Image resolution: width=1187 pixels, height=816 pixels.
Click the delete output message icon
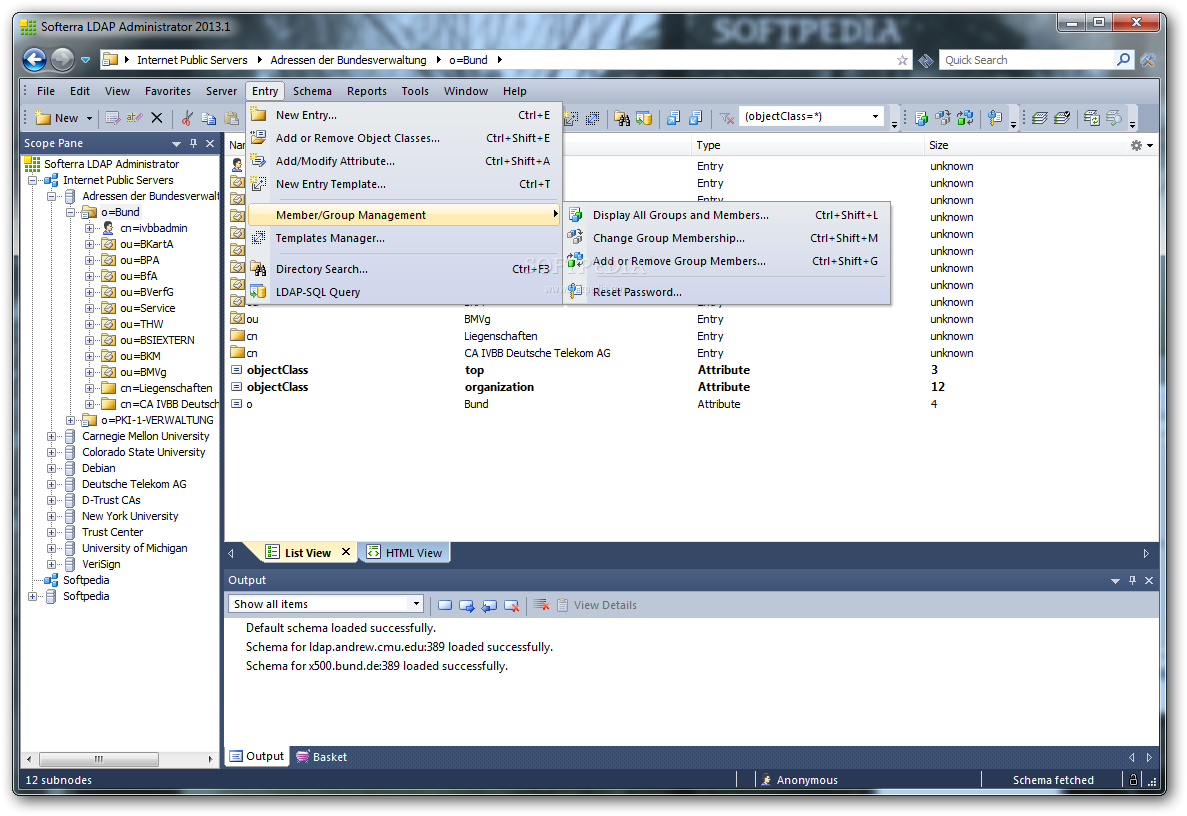click(x=512, y=605)
